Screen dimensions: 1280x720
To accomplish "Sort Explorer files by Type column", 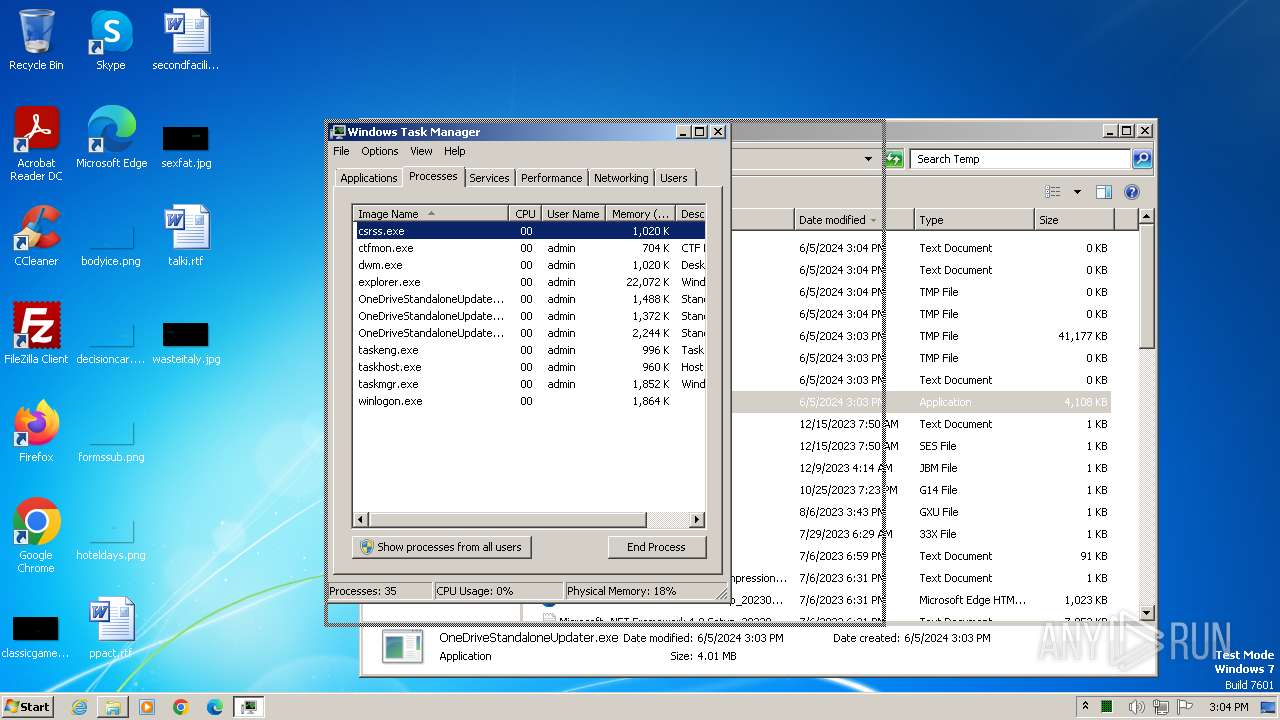I will (974, 220).
